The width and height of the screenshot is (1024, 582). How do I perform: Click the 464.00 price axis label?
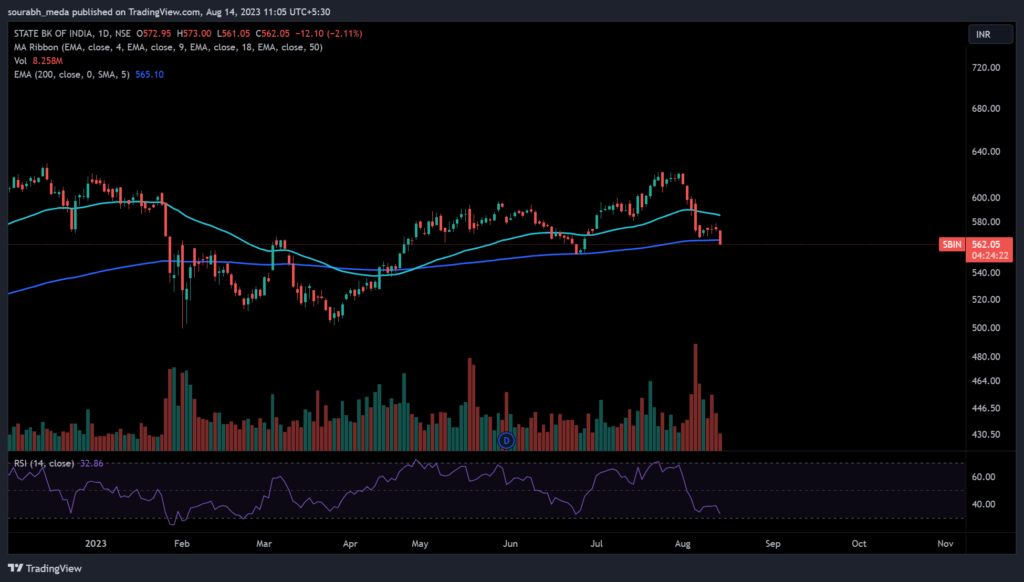tap(985, 381)
